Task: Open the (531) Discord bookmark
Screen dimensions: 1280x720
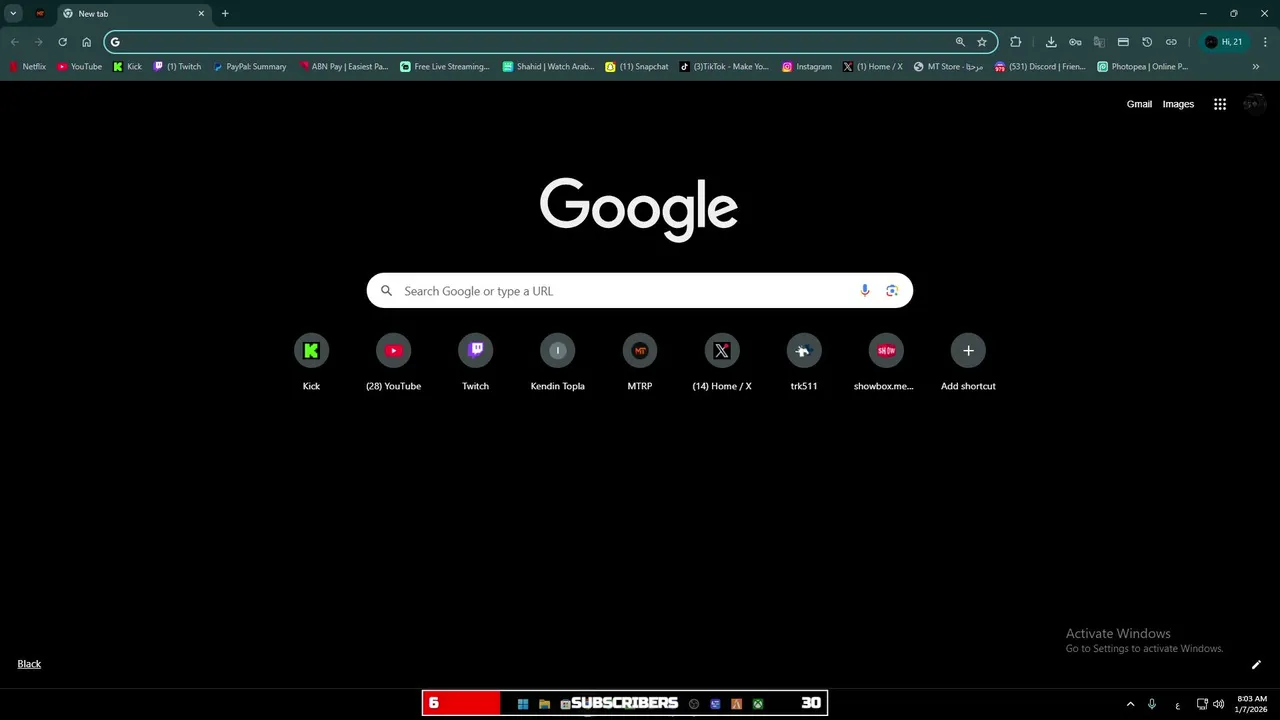Action: point(1041,67)
